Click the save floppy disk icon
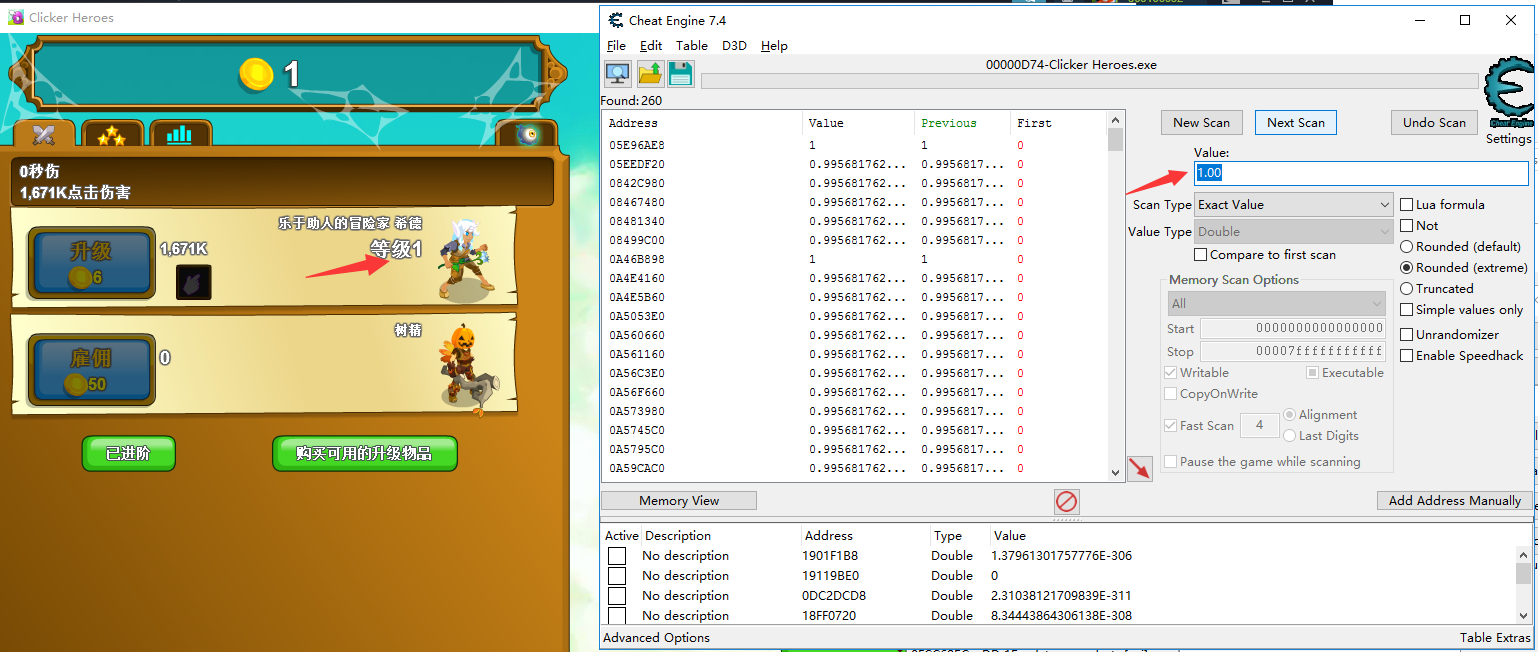 681,73
